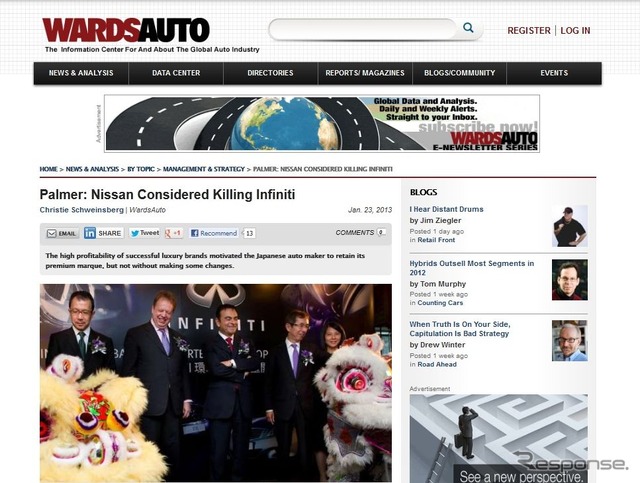Open News & Analysis breadcrumb link
Image resolution: width=640 pixels, height=483 pixels.
(92, 169)
